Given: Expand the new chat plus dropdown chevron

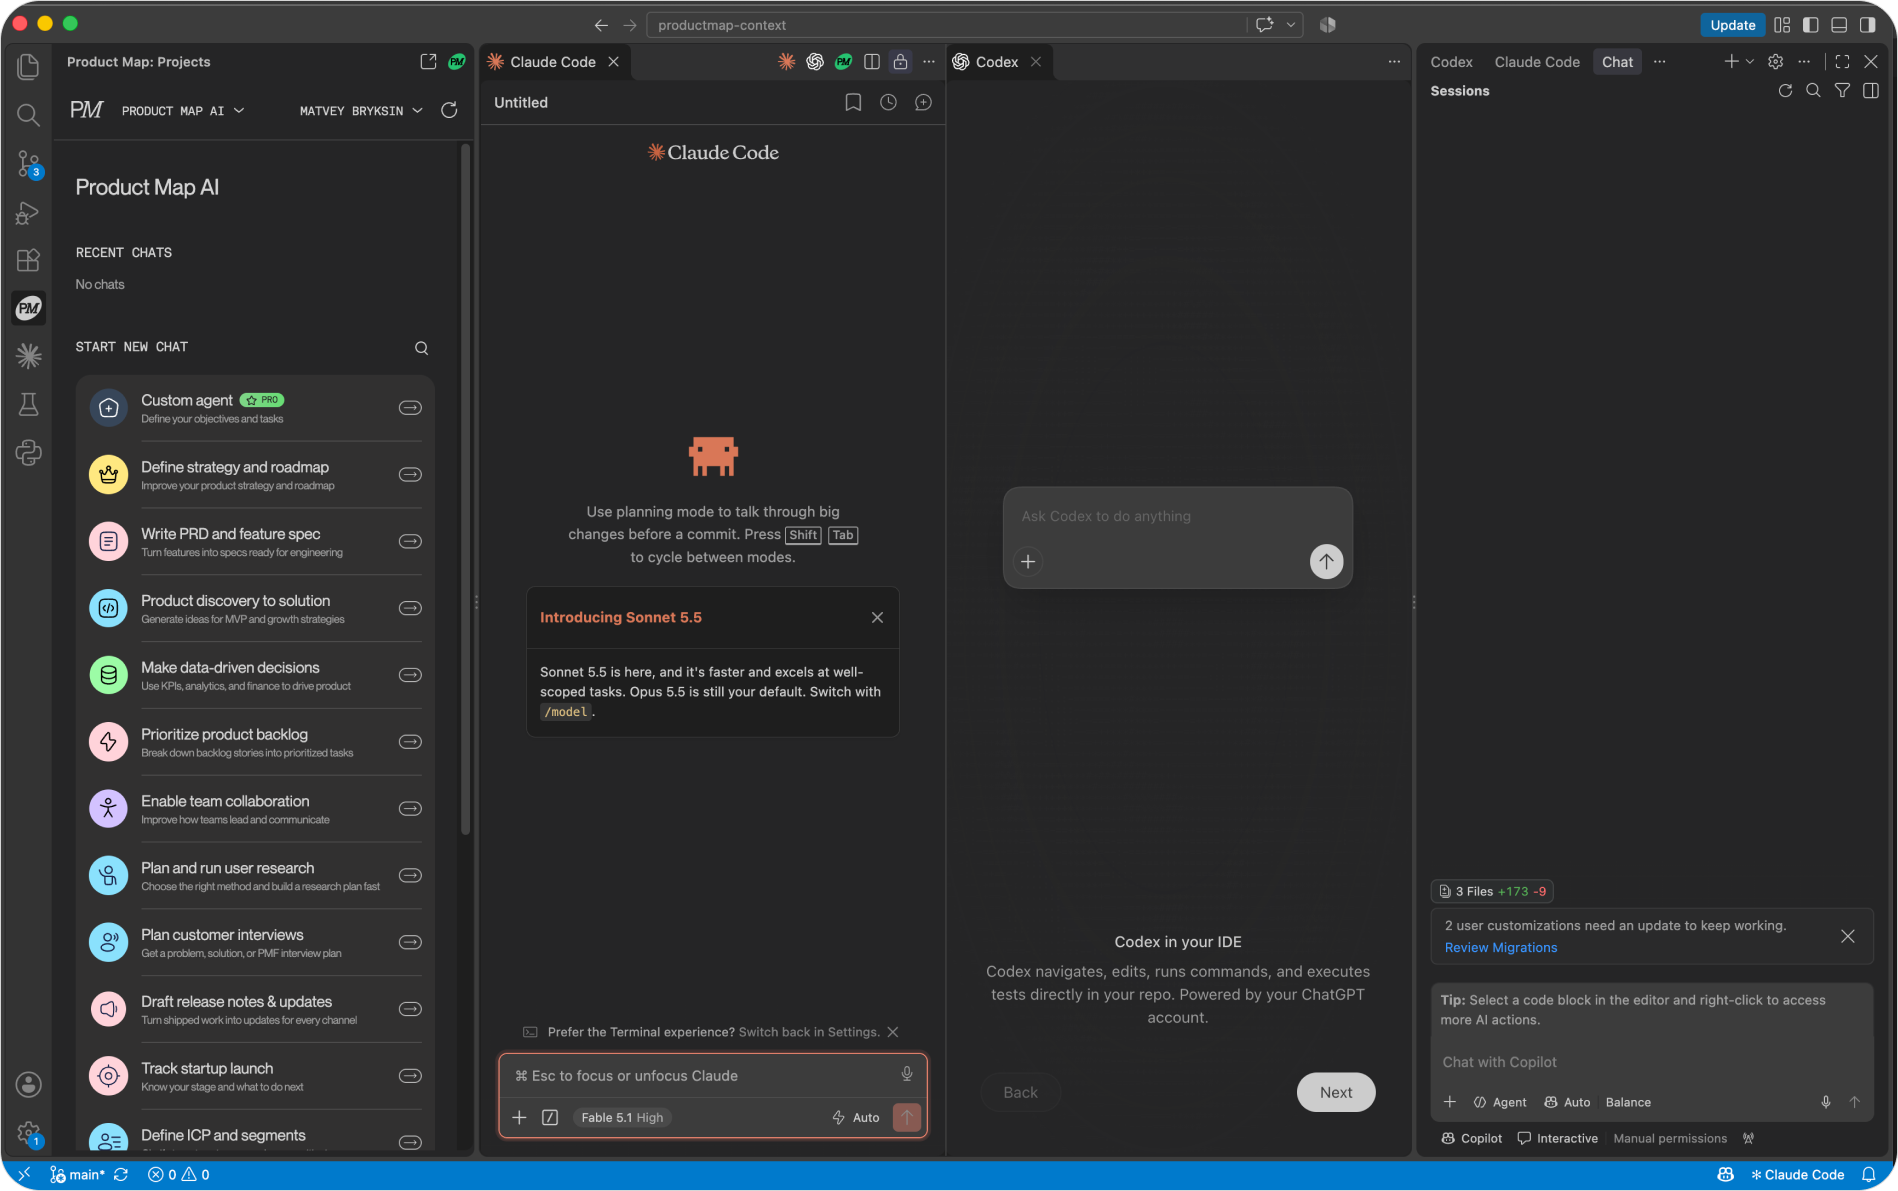Looking at the screenshot, I should 1750,62.
